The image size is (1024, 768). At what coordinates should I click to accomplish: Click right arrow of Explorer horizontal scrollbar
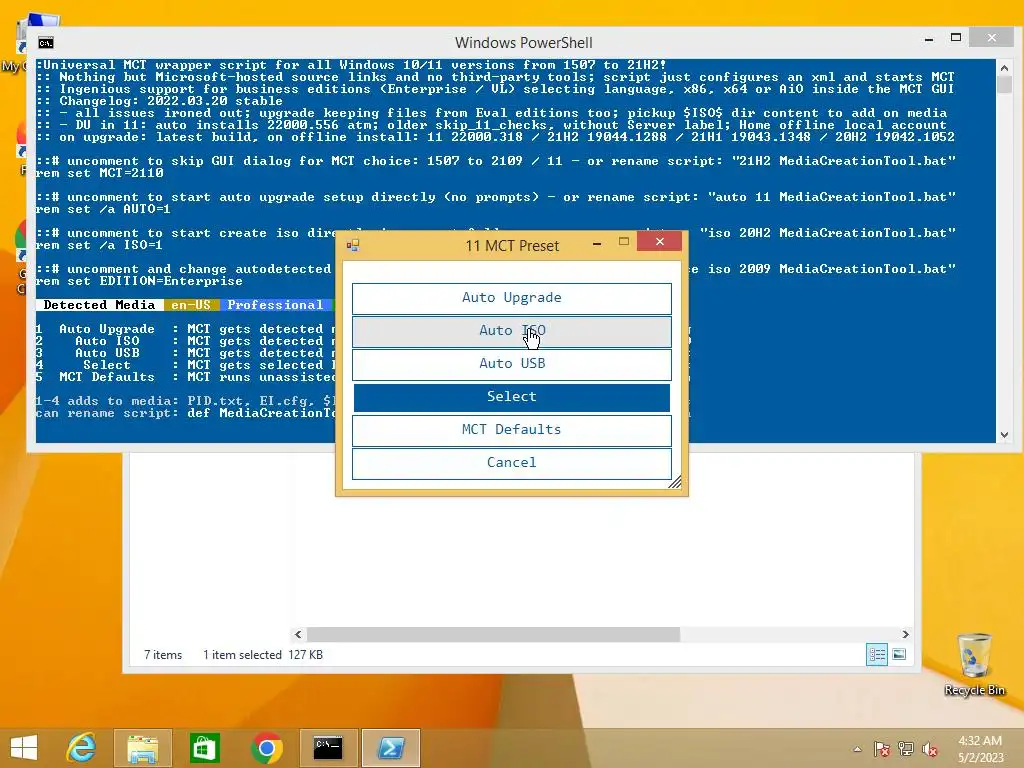pyautogui.click(x=905, y=634)
